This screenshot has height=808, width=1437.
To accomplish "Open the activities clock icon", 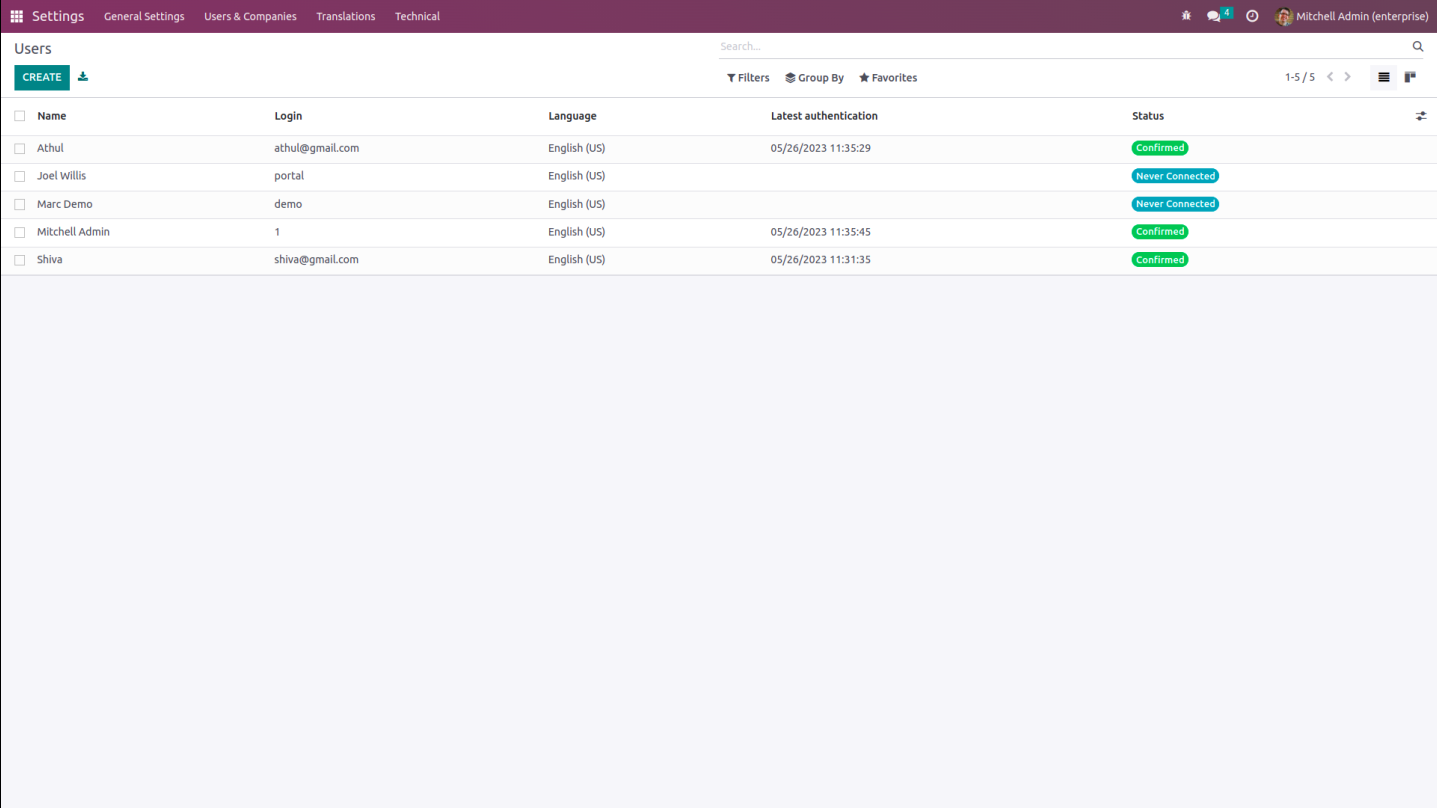I will (1252, 16).
